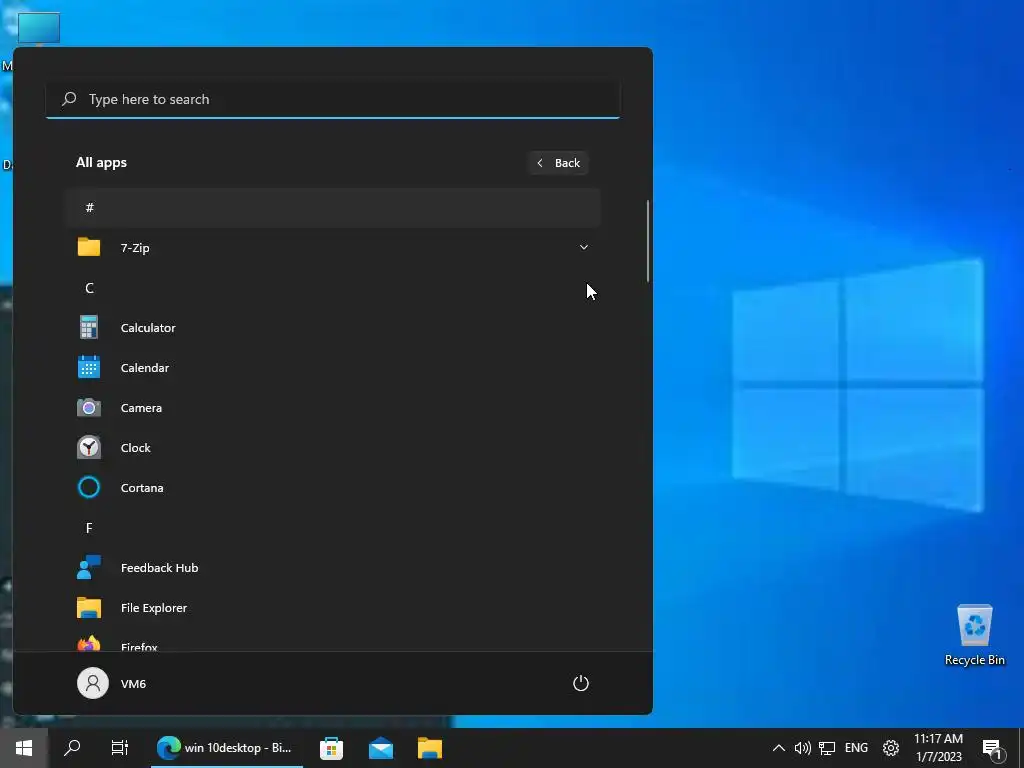Open Feedback Hub icon

89,568
